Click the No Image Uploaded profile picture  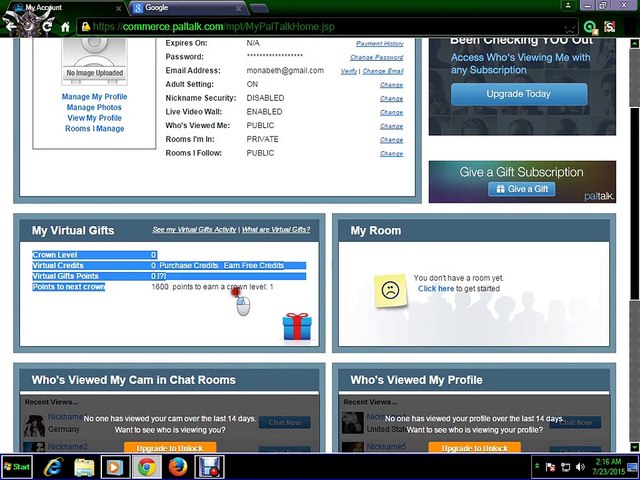click(94, 61)
